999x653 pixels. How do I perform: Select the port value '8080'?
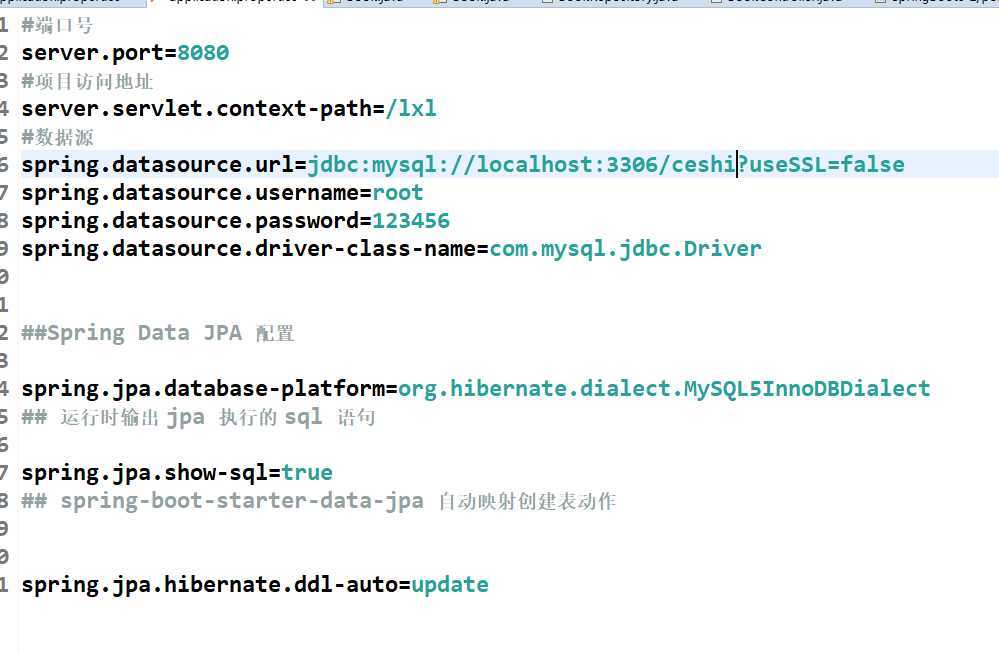203,53
